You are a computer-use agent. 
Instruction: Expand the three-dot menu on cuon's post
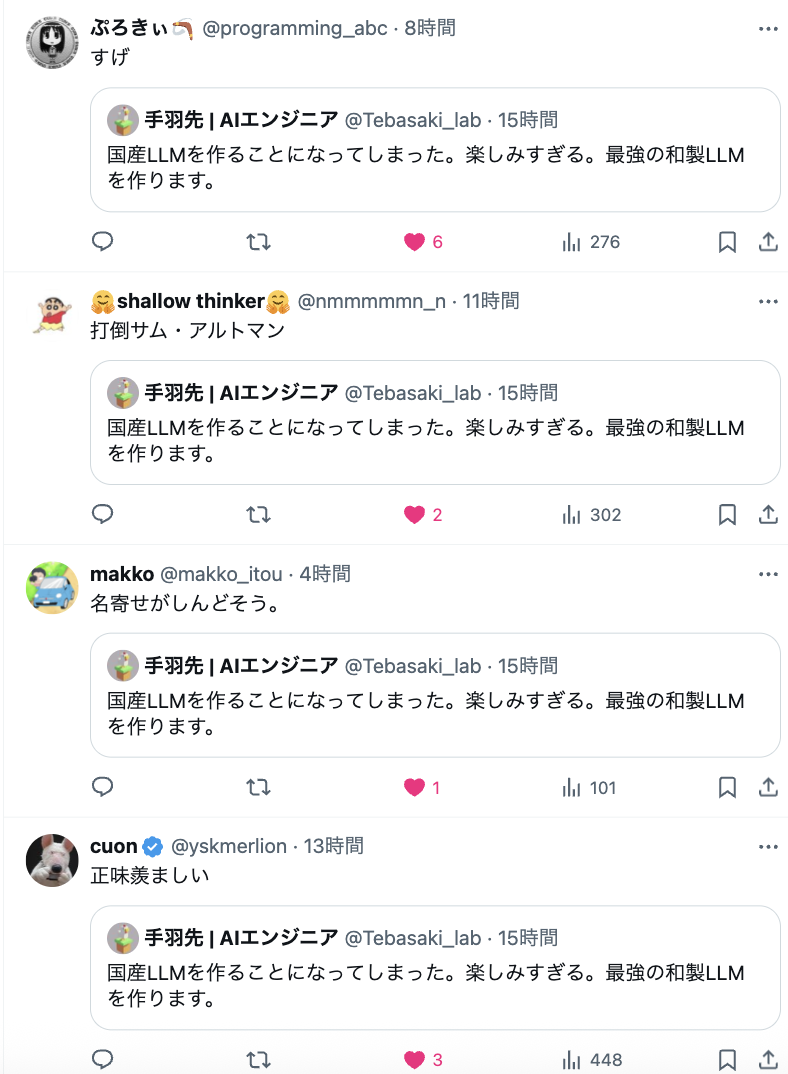[x=768, y=846]
